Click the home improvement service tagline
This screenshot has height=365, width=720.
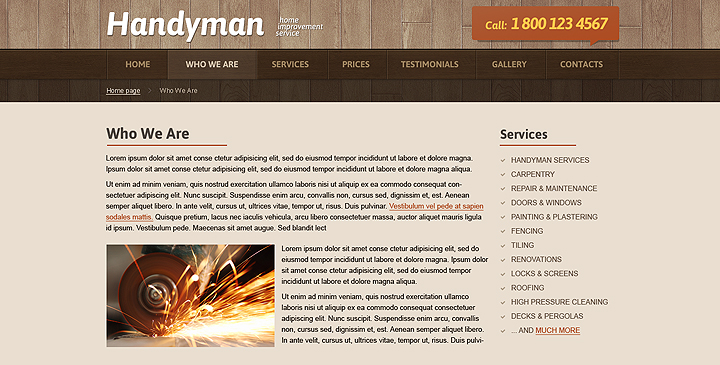300,27
